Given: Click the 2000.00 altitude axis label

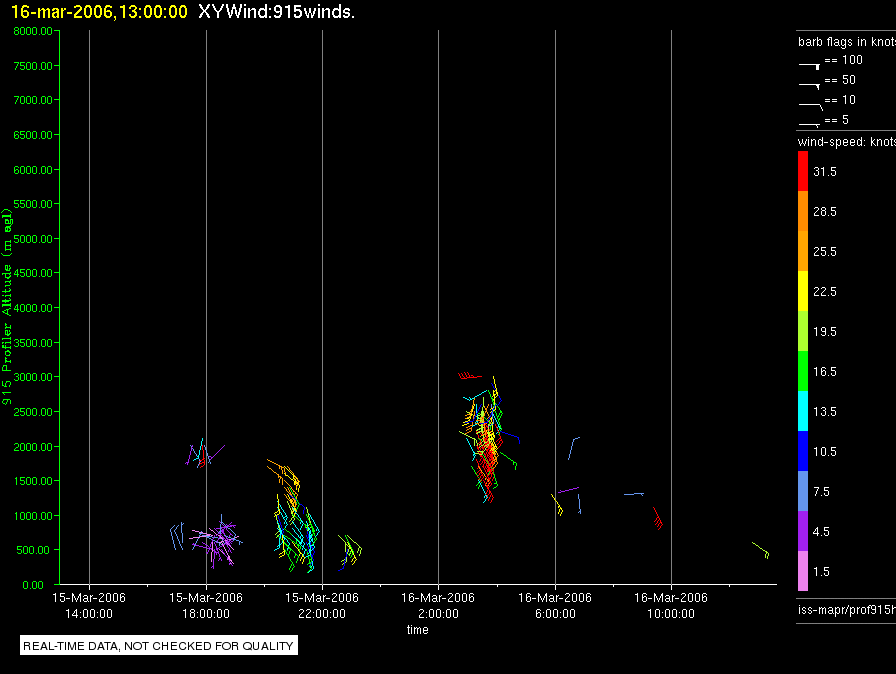Looking at the screenshot, I should click(33, 447).
